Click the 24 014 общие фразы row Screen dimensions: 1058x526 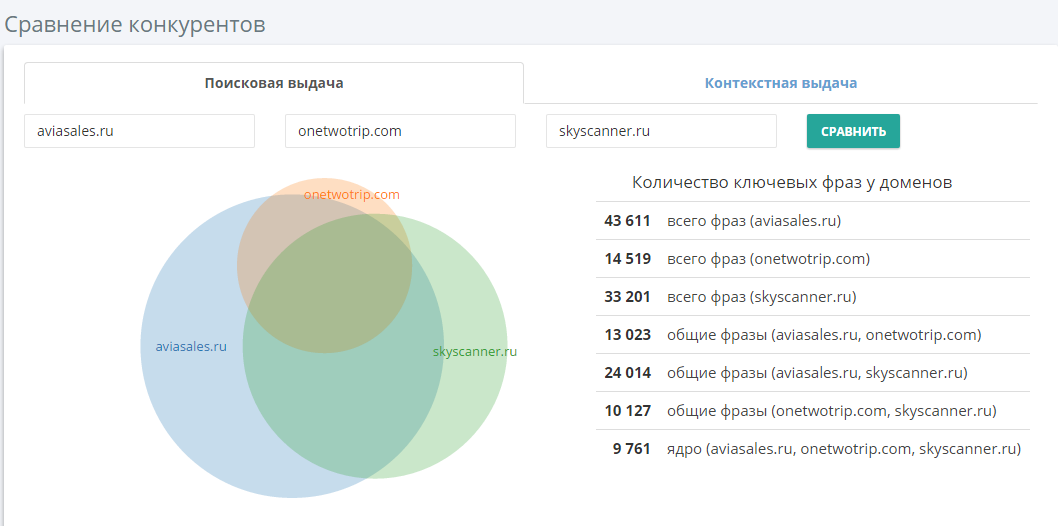[x=812, y=373]
